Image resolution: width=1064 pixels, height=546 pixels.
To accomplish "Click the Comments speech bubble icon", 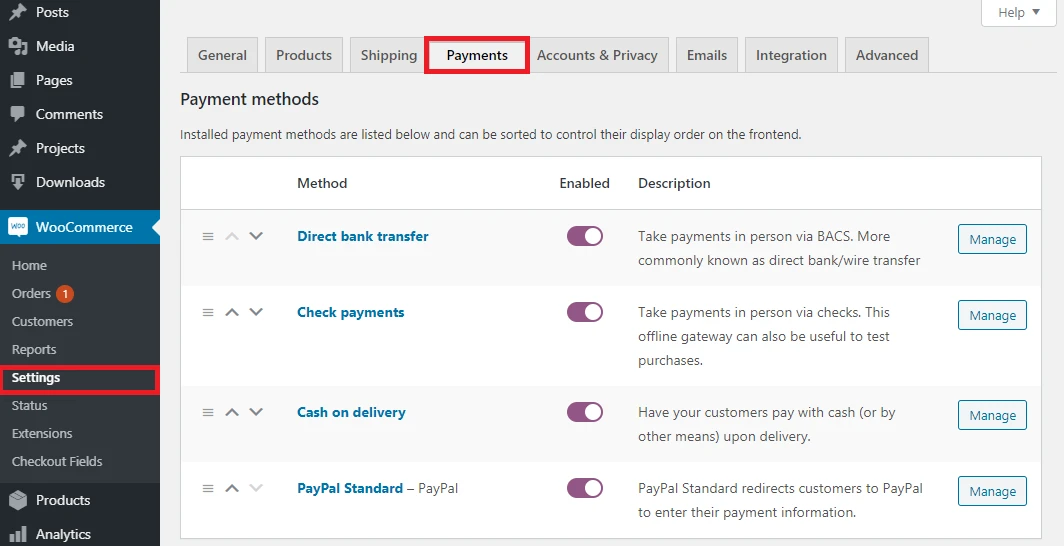I will [17, 114].
